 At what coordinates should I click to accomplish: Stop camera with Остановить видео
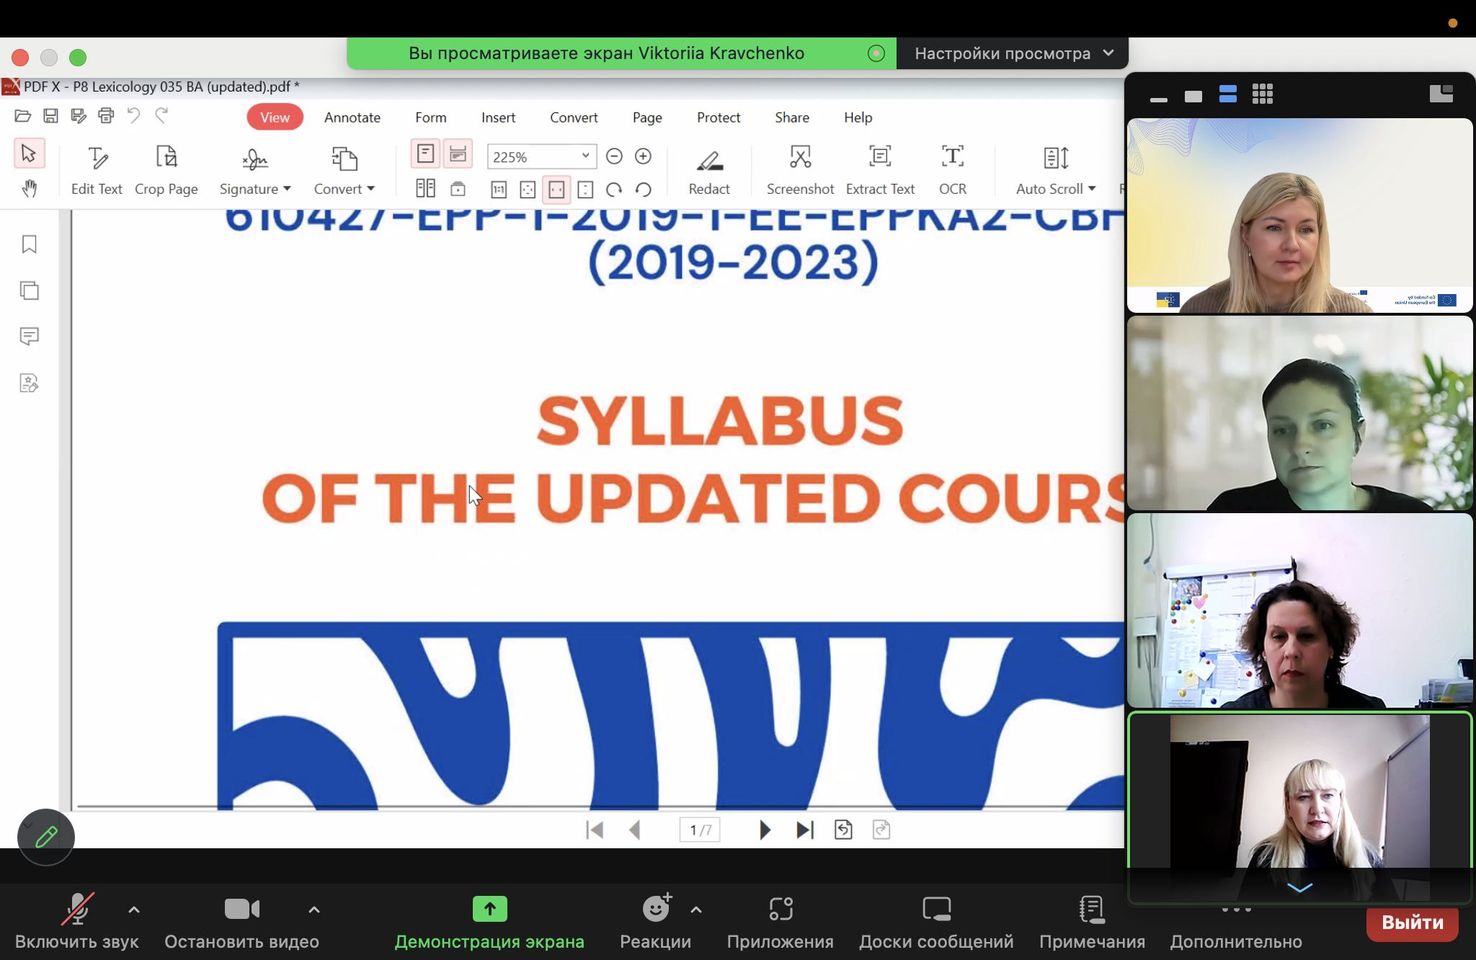[242, 921]
